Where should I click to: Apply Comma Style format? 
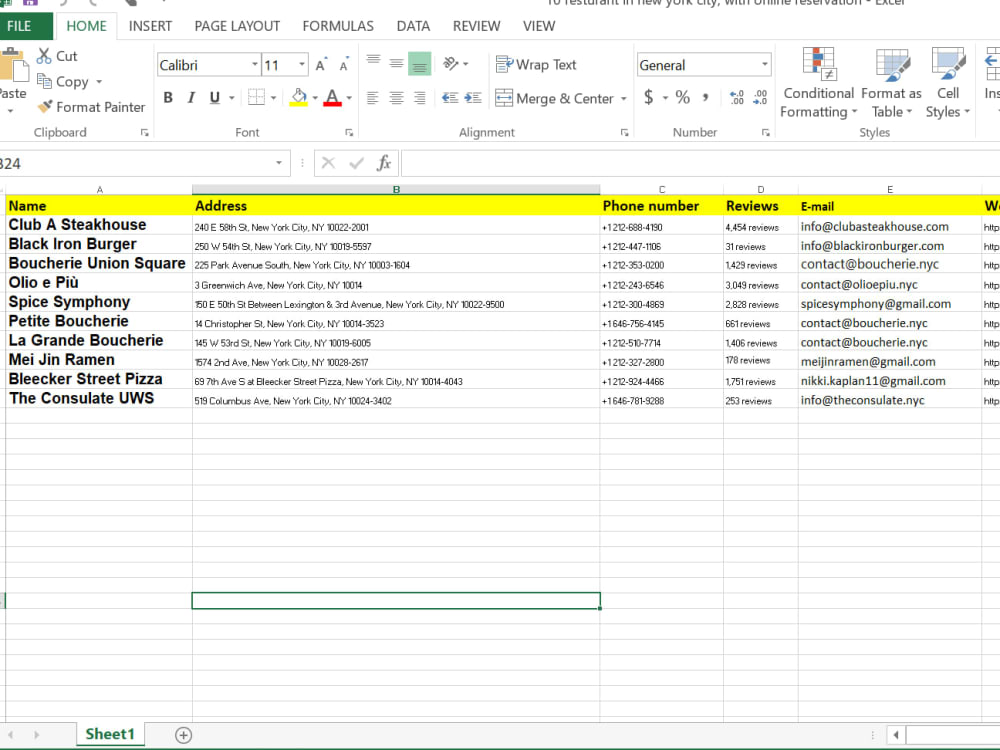(x=705, y=97)
